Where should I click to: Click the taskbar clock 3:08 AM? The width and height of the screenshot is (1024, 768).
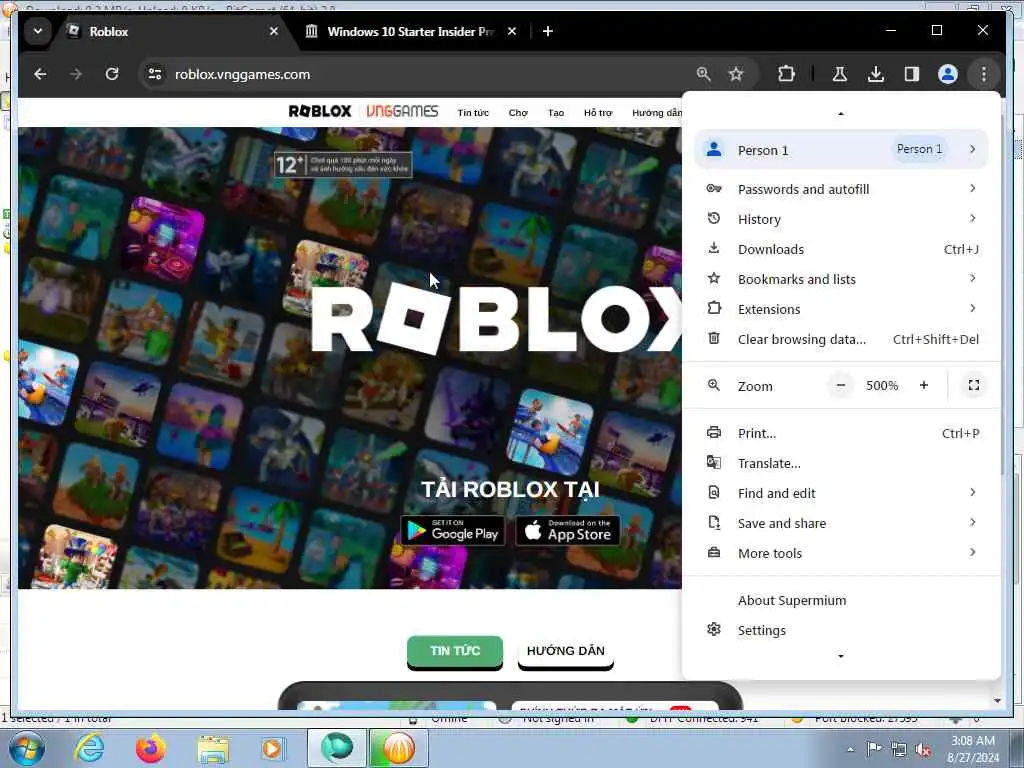[973, 749]
